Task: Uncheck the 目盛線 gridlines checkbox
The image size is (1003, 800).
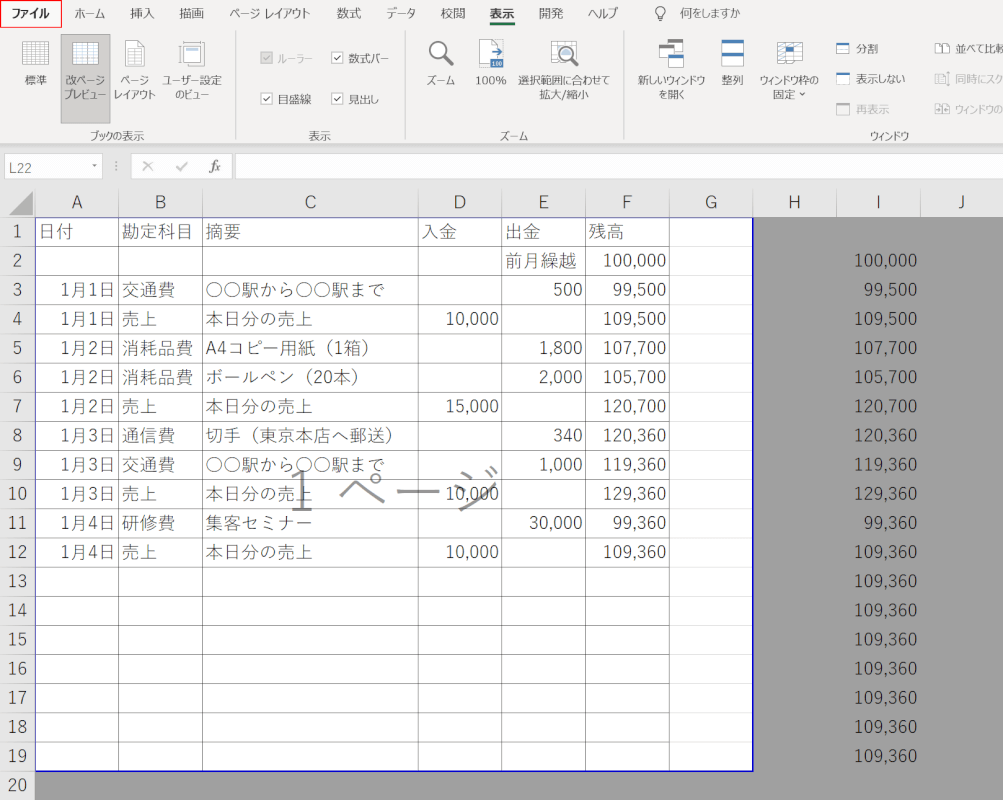Action: (x=267, y=99)
